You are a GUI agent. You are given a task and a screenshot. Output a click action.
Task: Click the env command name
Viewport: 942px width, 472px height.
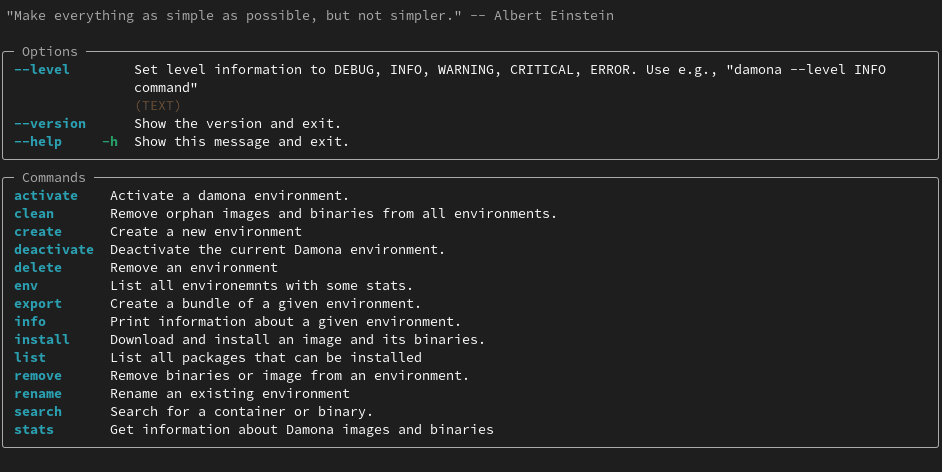(26, 286)
